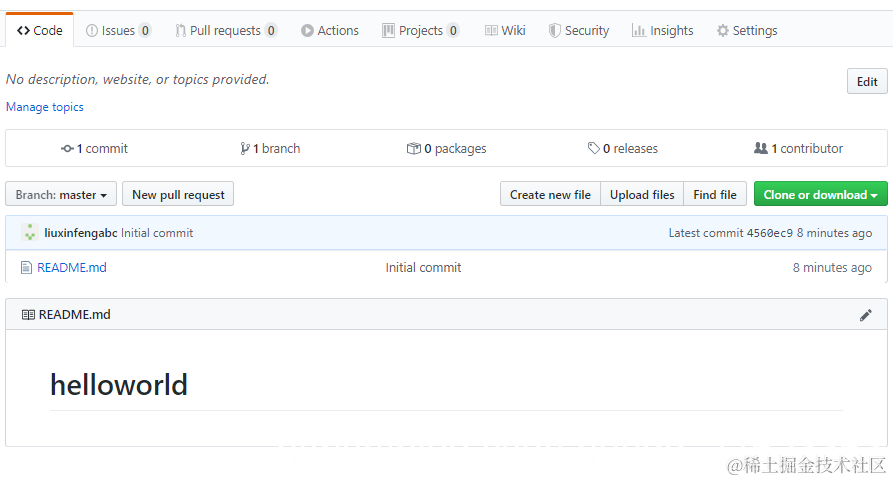
Task: View the 0 releases link
Action: coord(622,148)
